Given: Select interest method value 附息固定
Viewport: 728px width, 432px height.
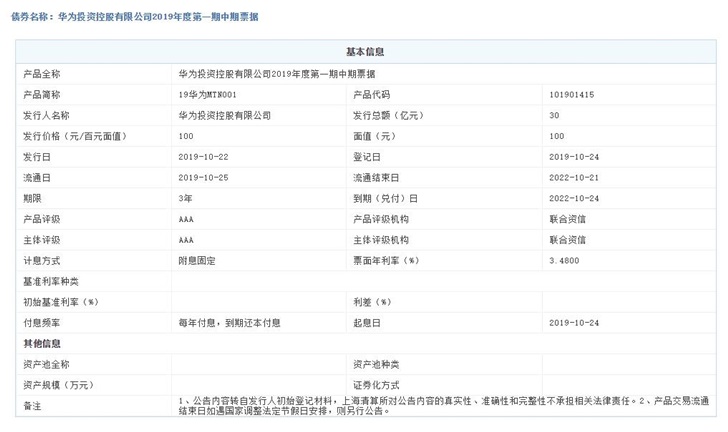Looking at the screenshot, I should 197,261.
